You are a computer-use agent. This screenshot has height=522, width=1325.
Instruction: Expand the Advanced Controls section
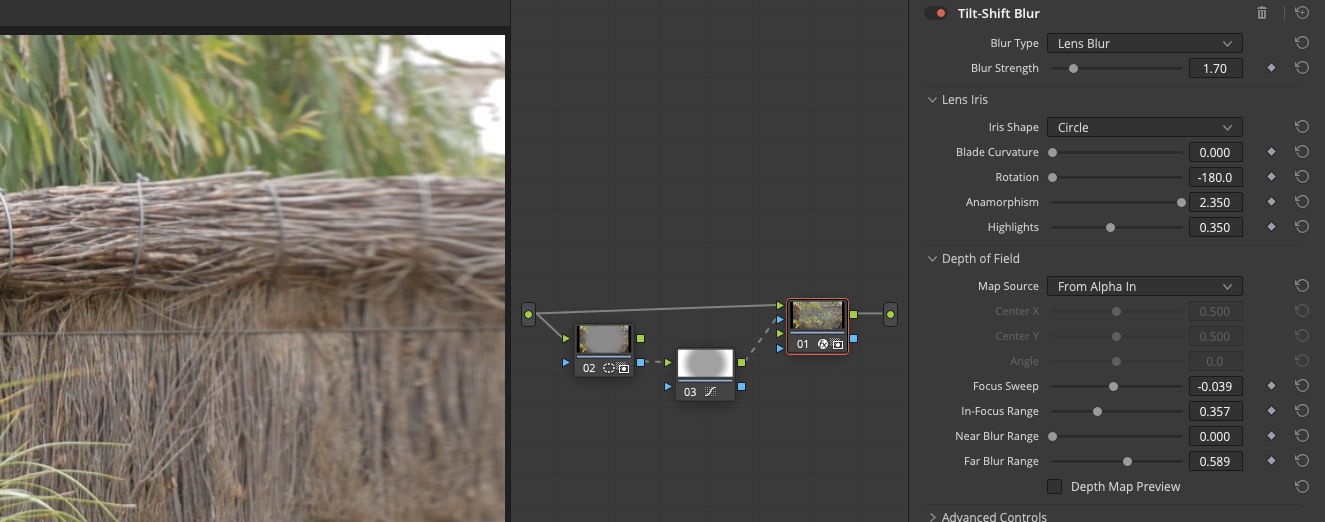933,517
